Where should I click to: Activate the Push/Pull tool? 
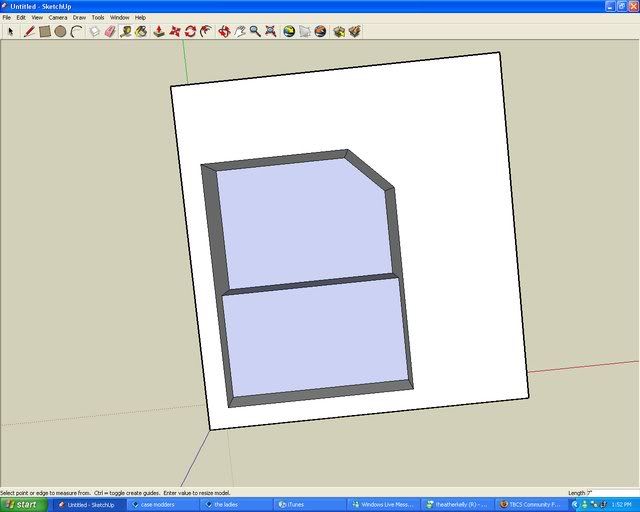159,31
